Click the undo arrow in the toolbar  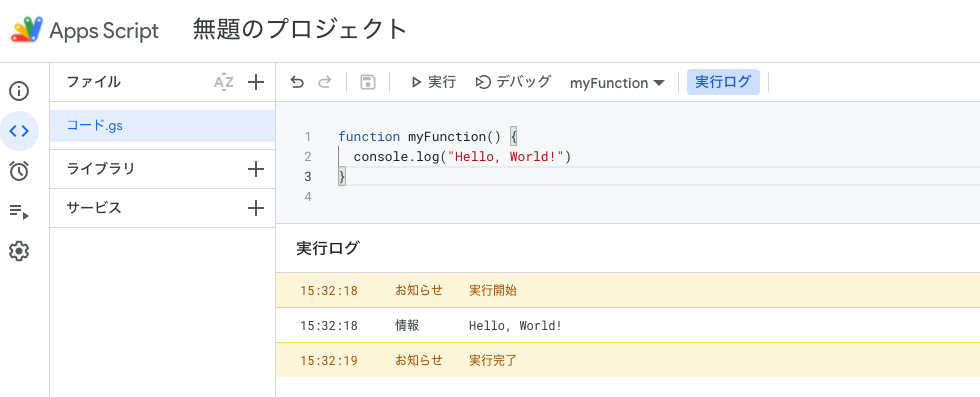(x=298, y=83)
